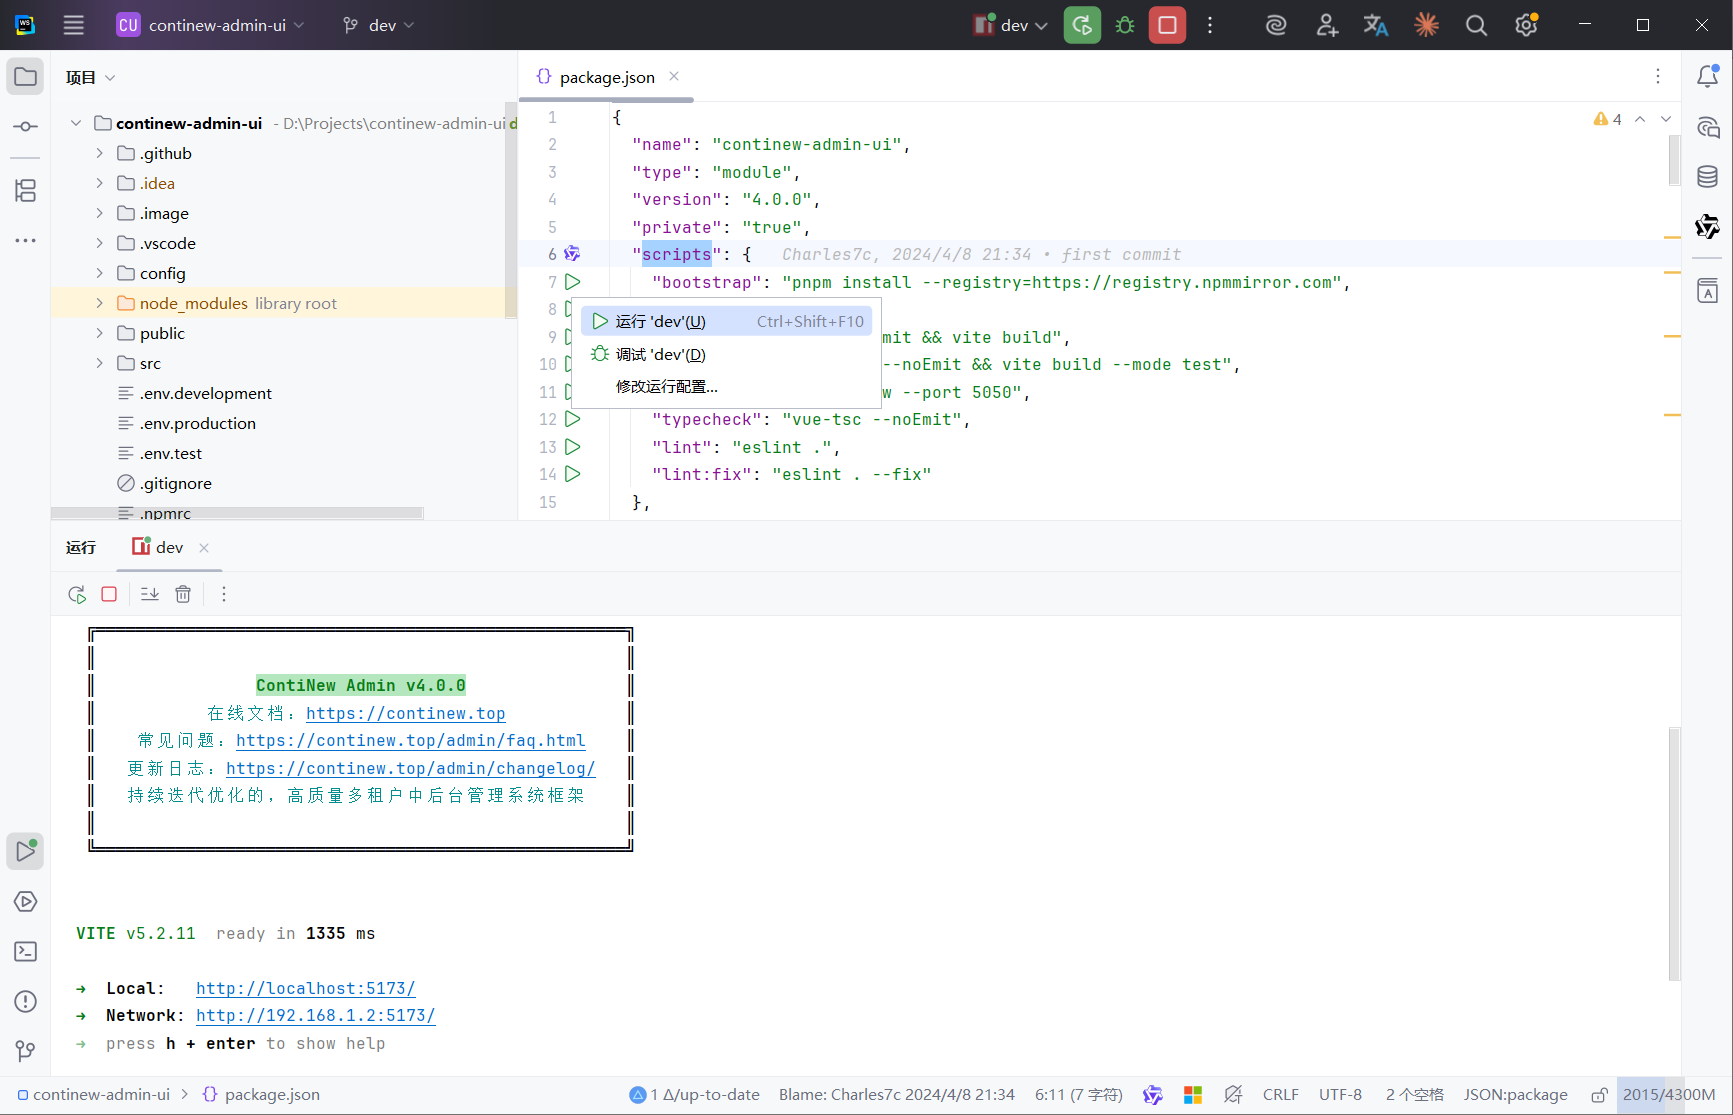Click the rerun dev button in toolbar

tap(1082, 25)
